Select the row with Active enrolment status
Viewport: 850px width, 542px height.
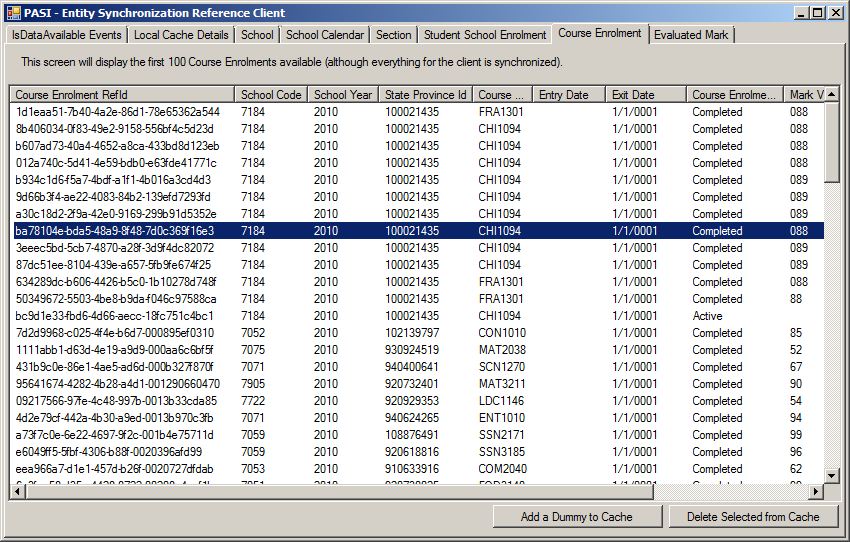click(x=400, y=316)
